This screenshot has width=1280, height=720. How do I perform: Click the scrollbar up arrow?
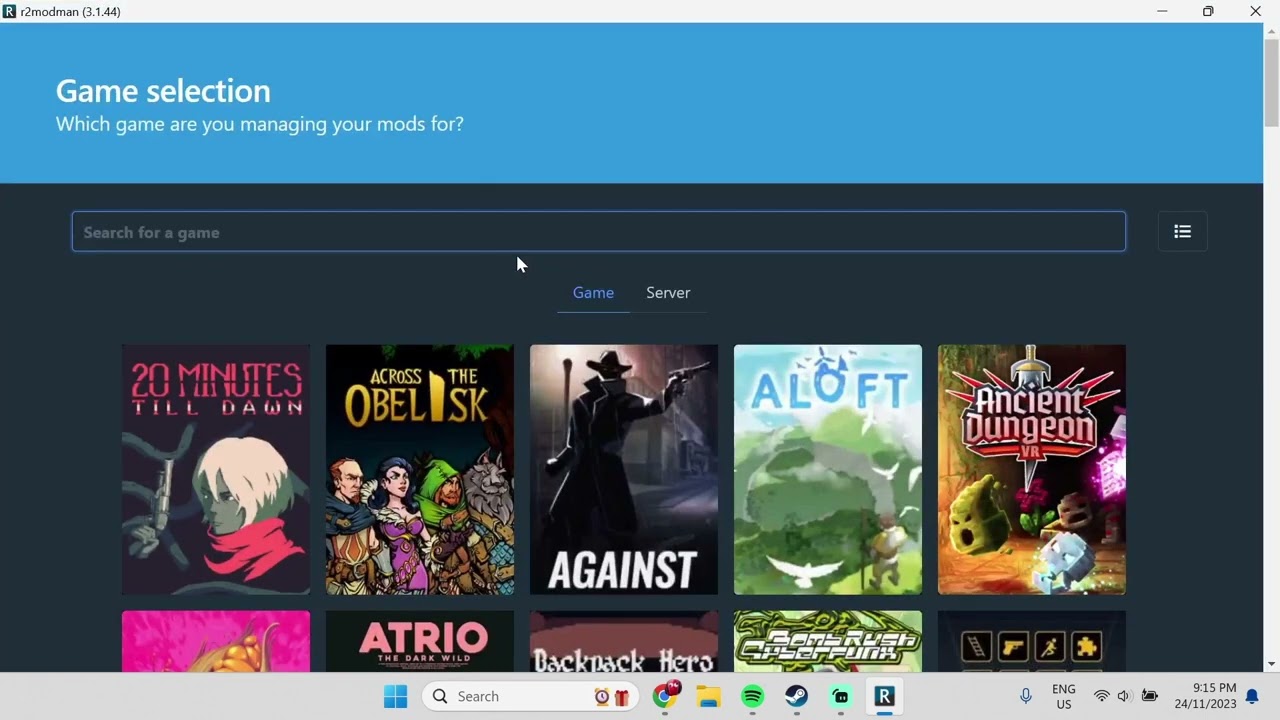[1272, 31]
